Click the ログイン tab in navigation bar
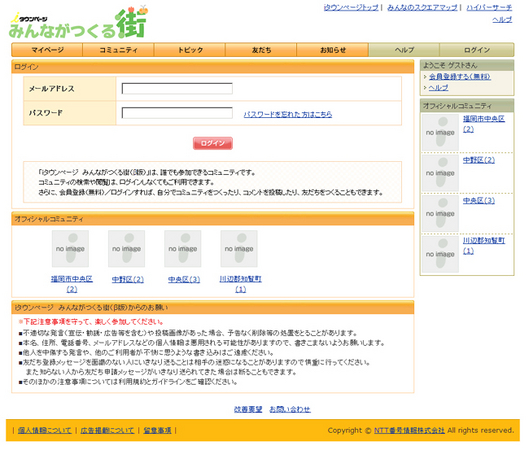 point(477,50)
